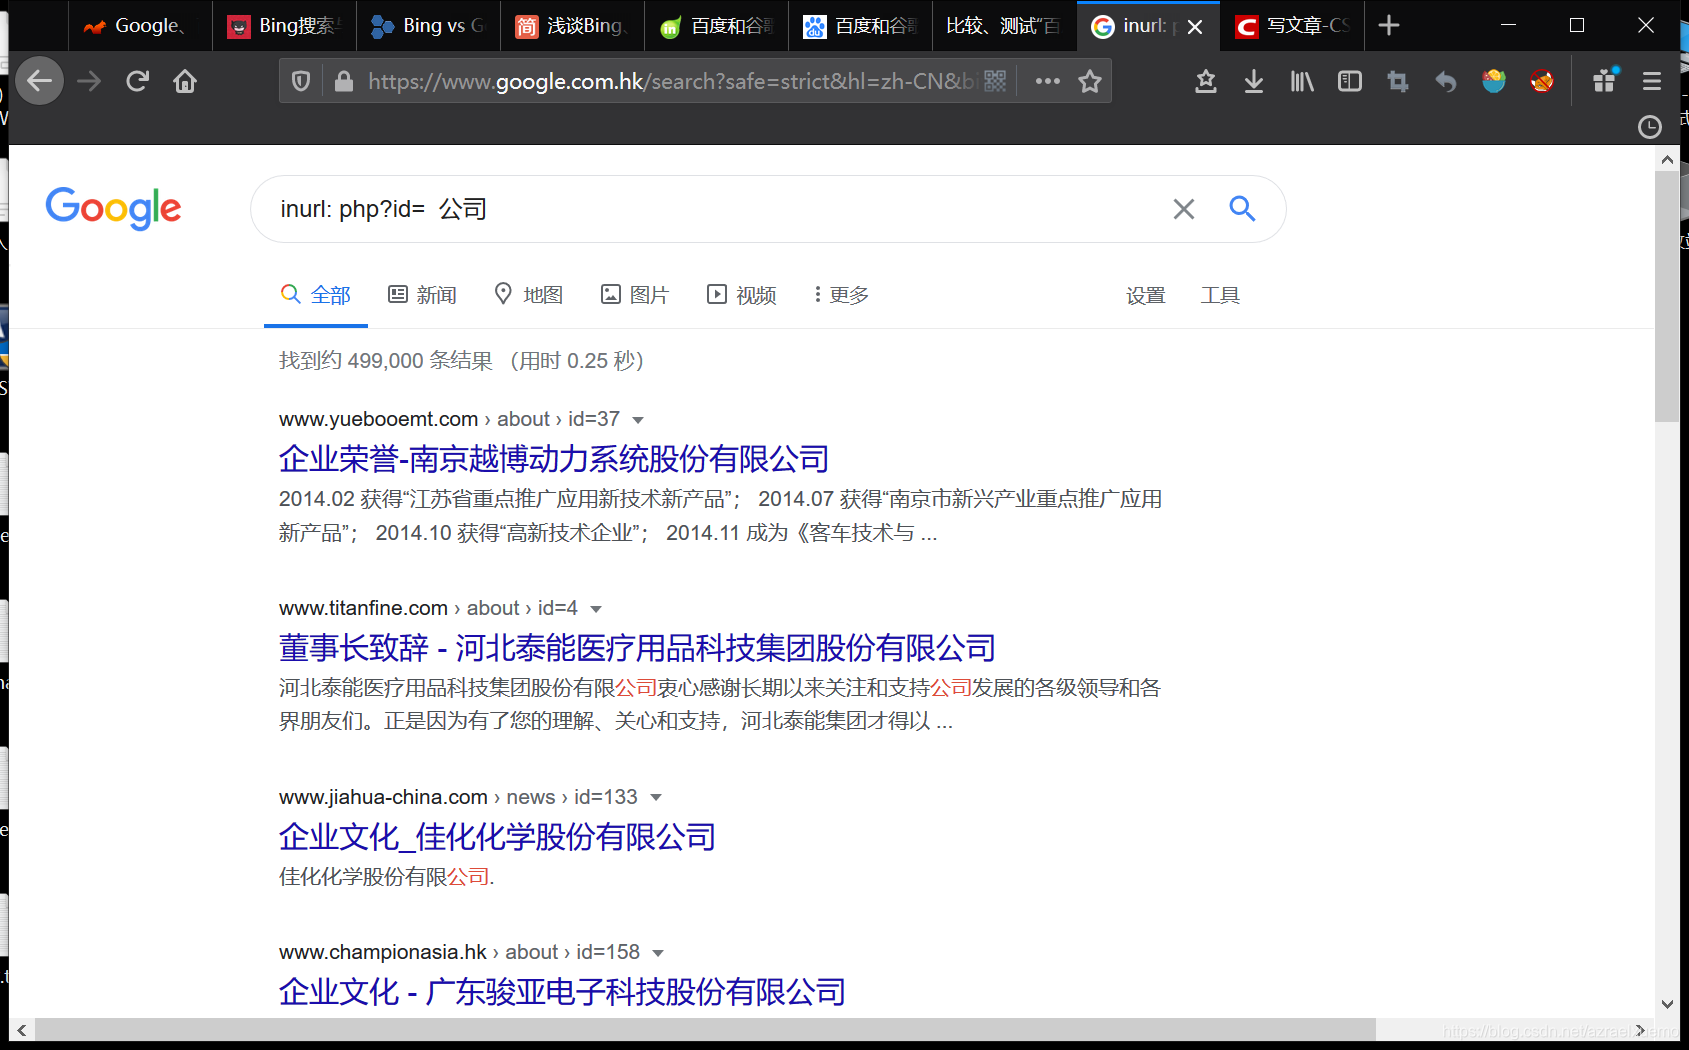The width and height of the screenshot is (1689, 1050).
Task: Run search with blue magnifier button
Action: click(x=1242, y=208)
